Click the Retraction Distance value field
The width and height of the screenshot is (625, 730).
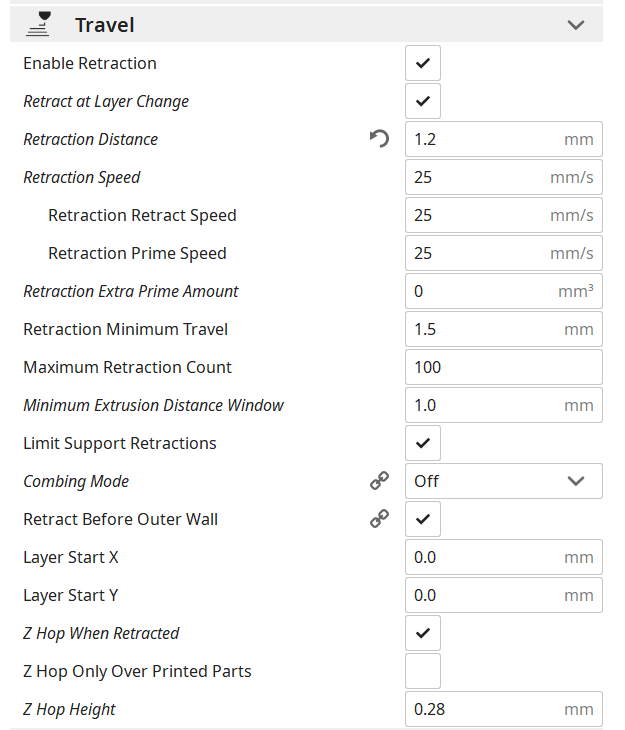tap(503, 139)
